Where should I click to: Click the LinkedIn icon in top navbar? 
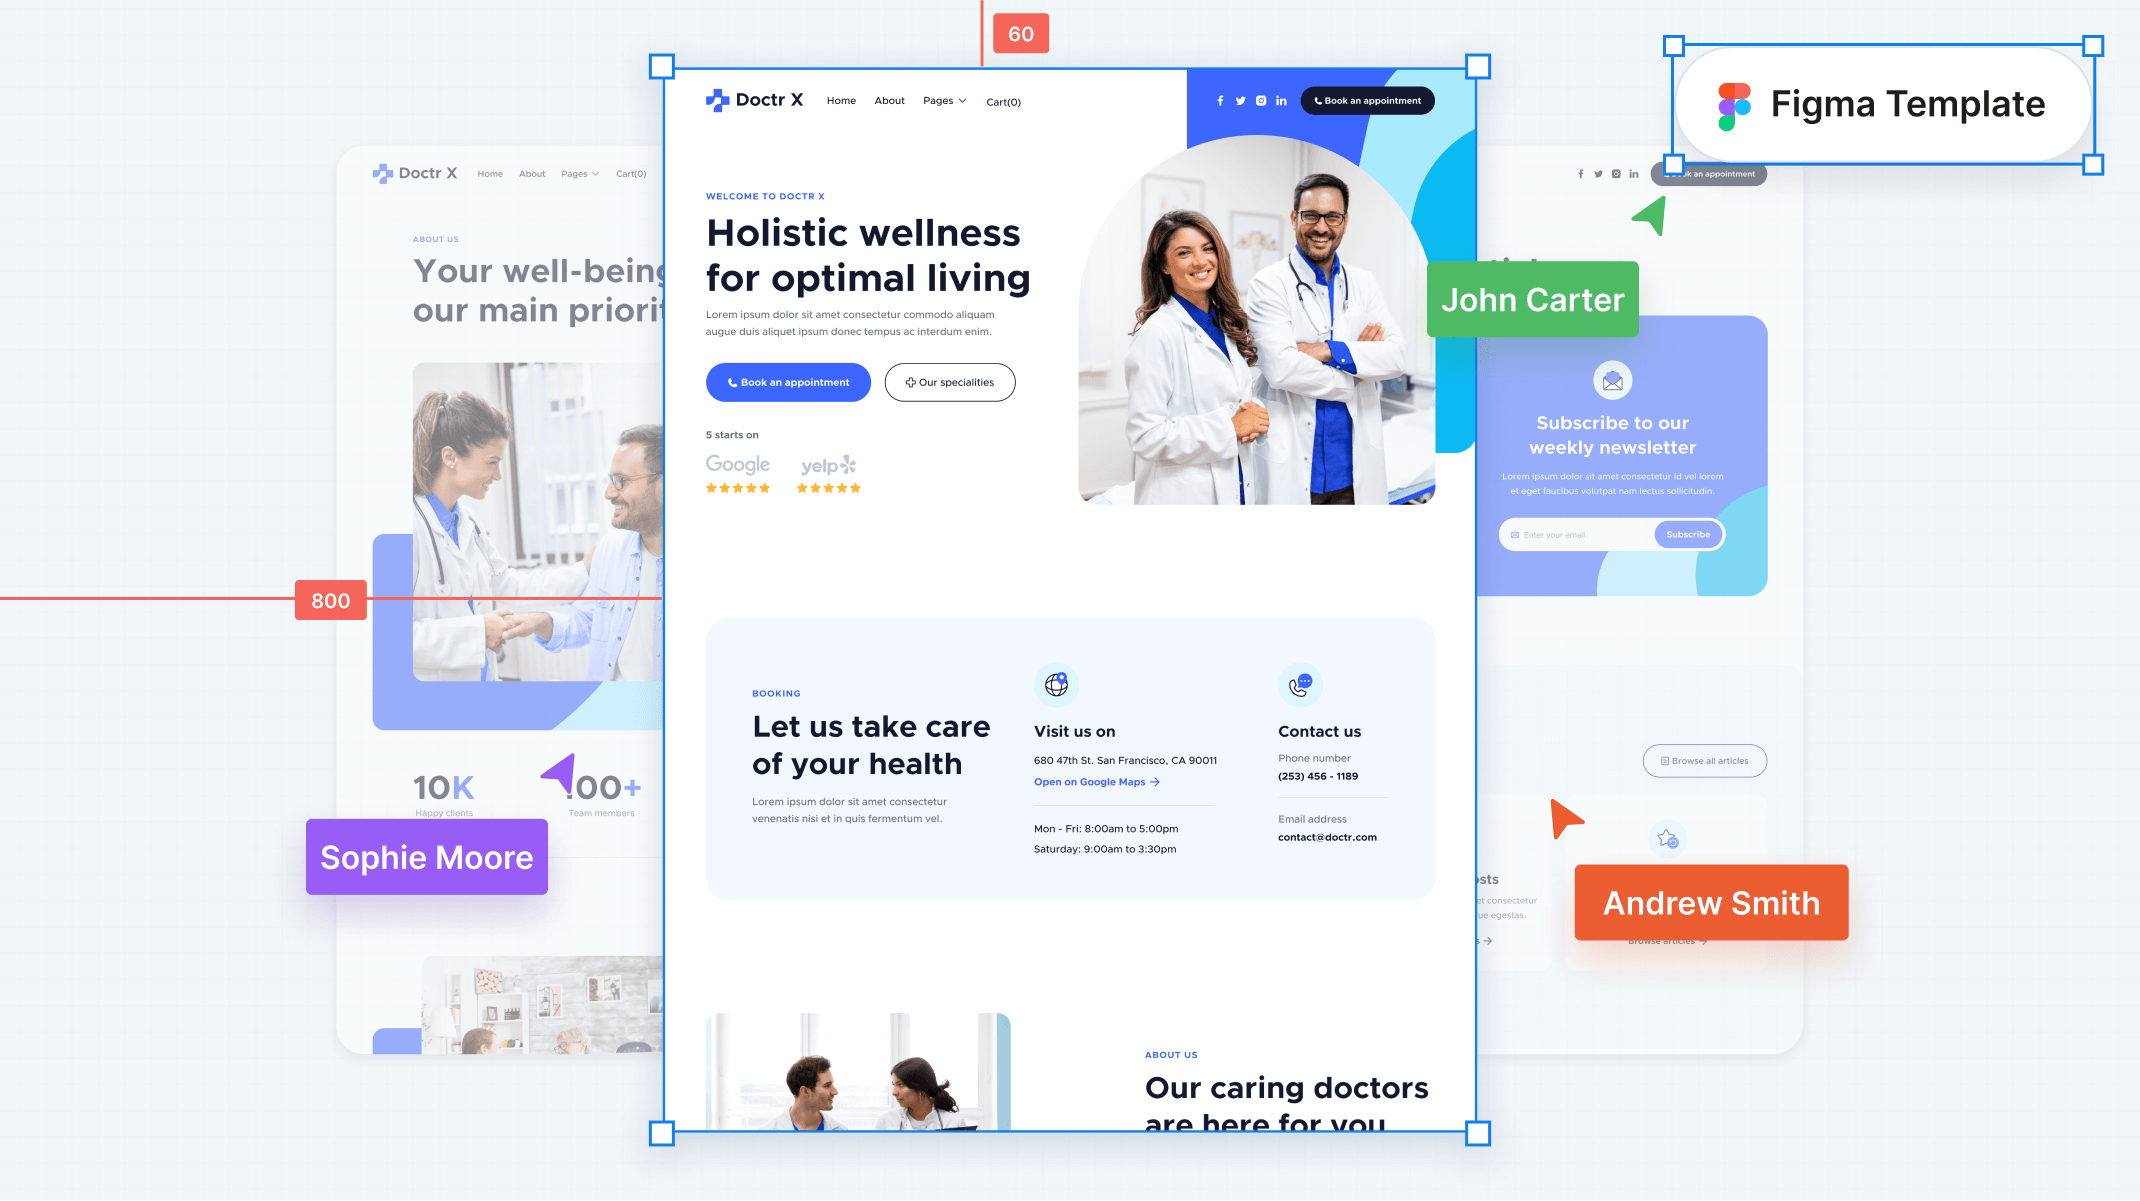coord(1280,100)
